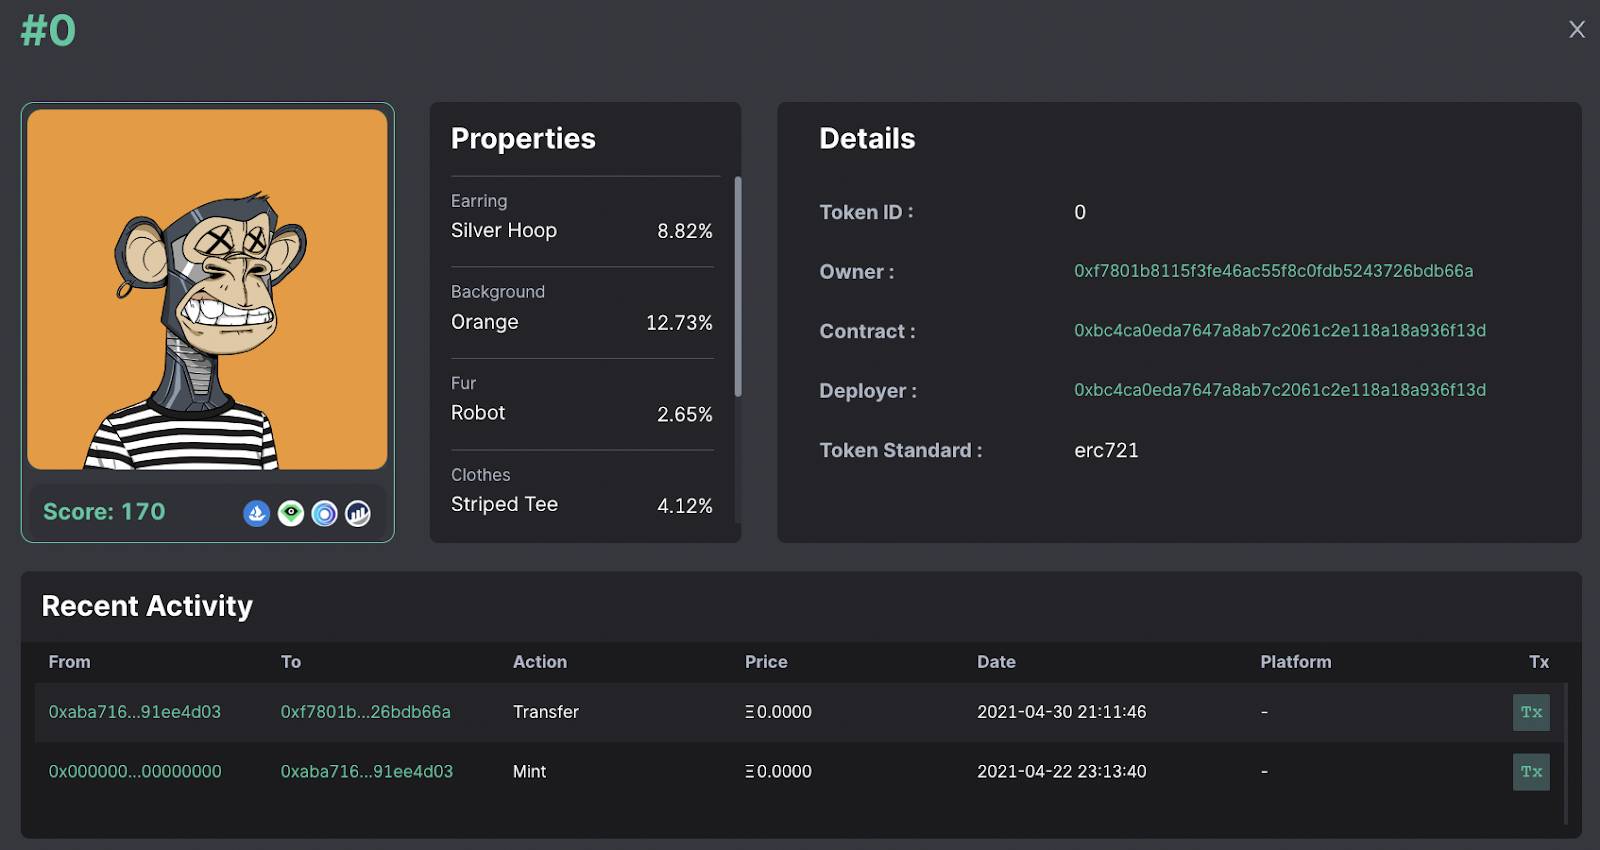Click the Transfer action cell
Viewport: 1600px width, 850px height.
(546, 712)
